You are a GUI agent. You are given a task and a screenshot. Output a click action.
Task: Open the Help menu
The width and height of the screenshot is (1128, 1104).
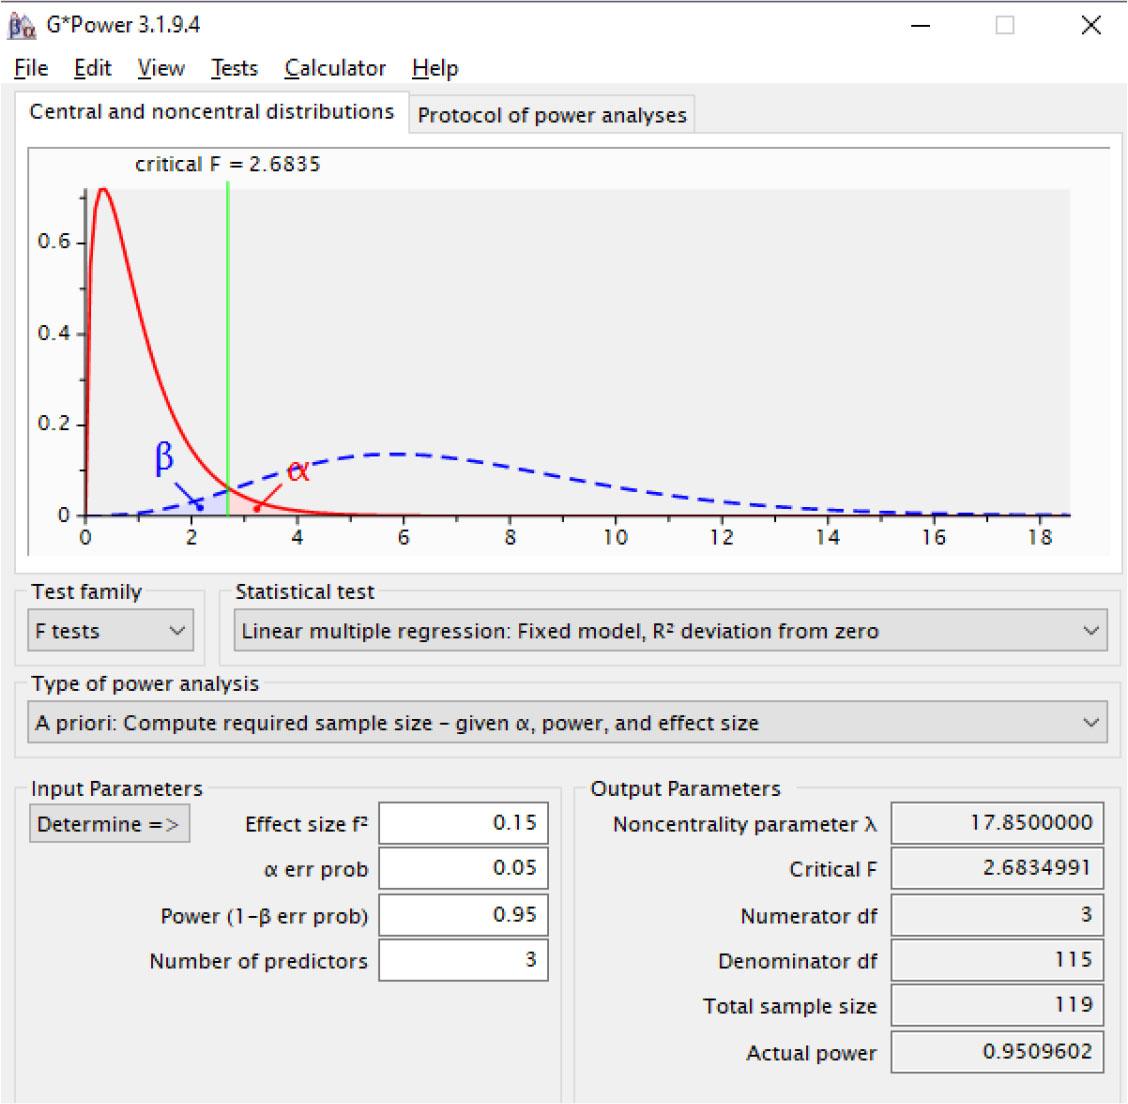[435, 69]
